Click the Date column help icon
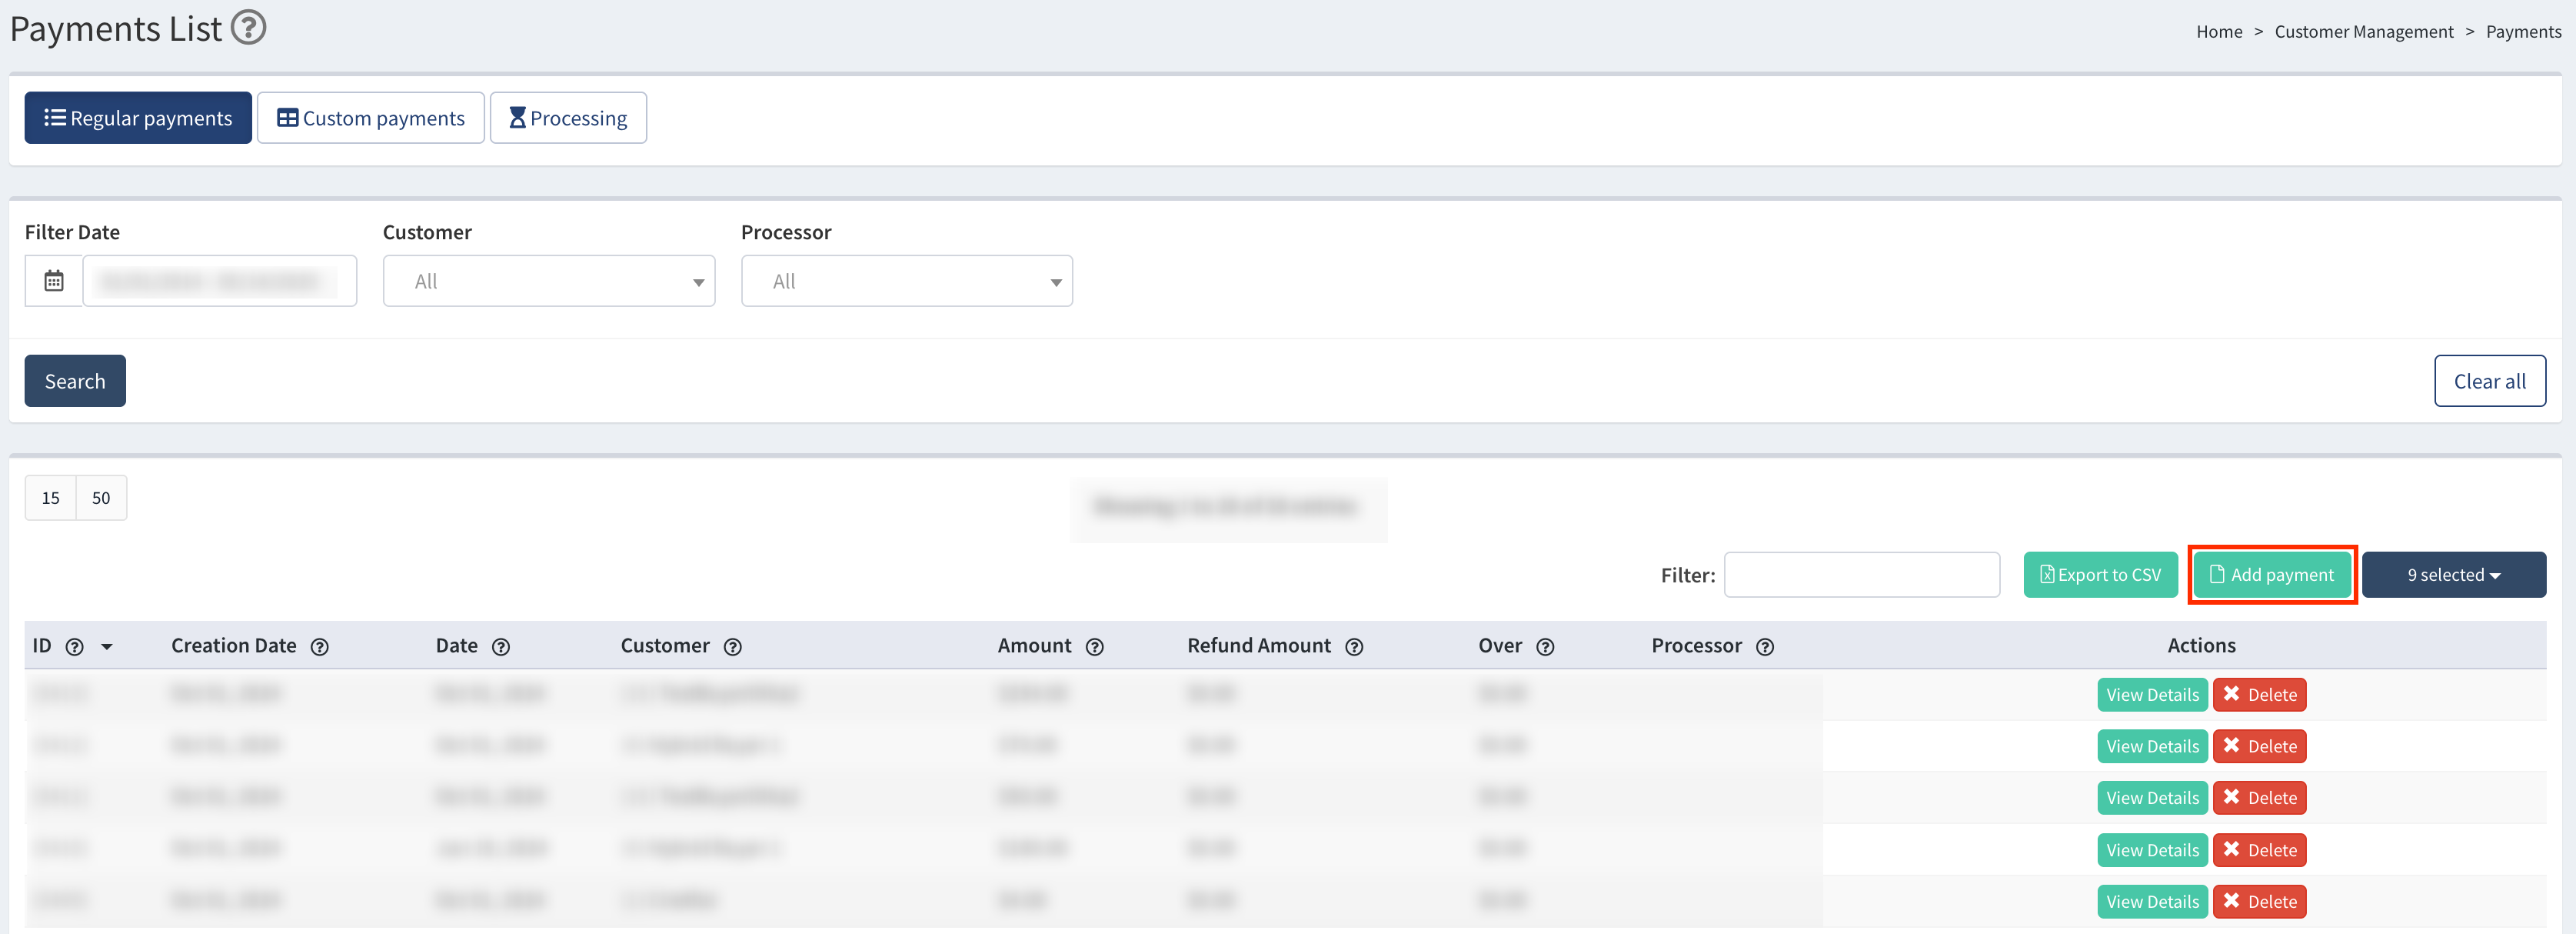Viewport: 2576px width, 934px height. click(501, 647)
